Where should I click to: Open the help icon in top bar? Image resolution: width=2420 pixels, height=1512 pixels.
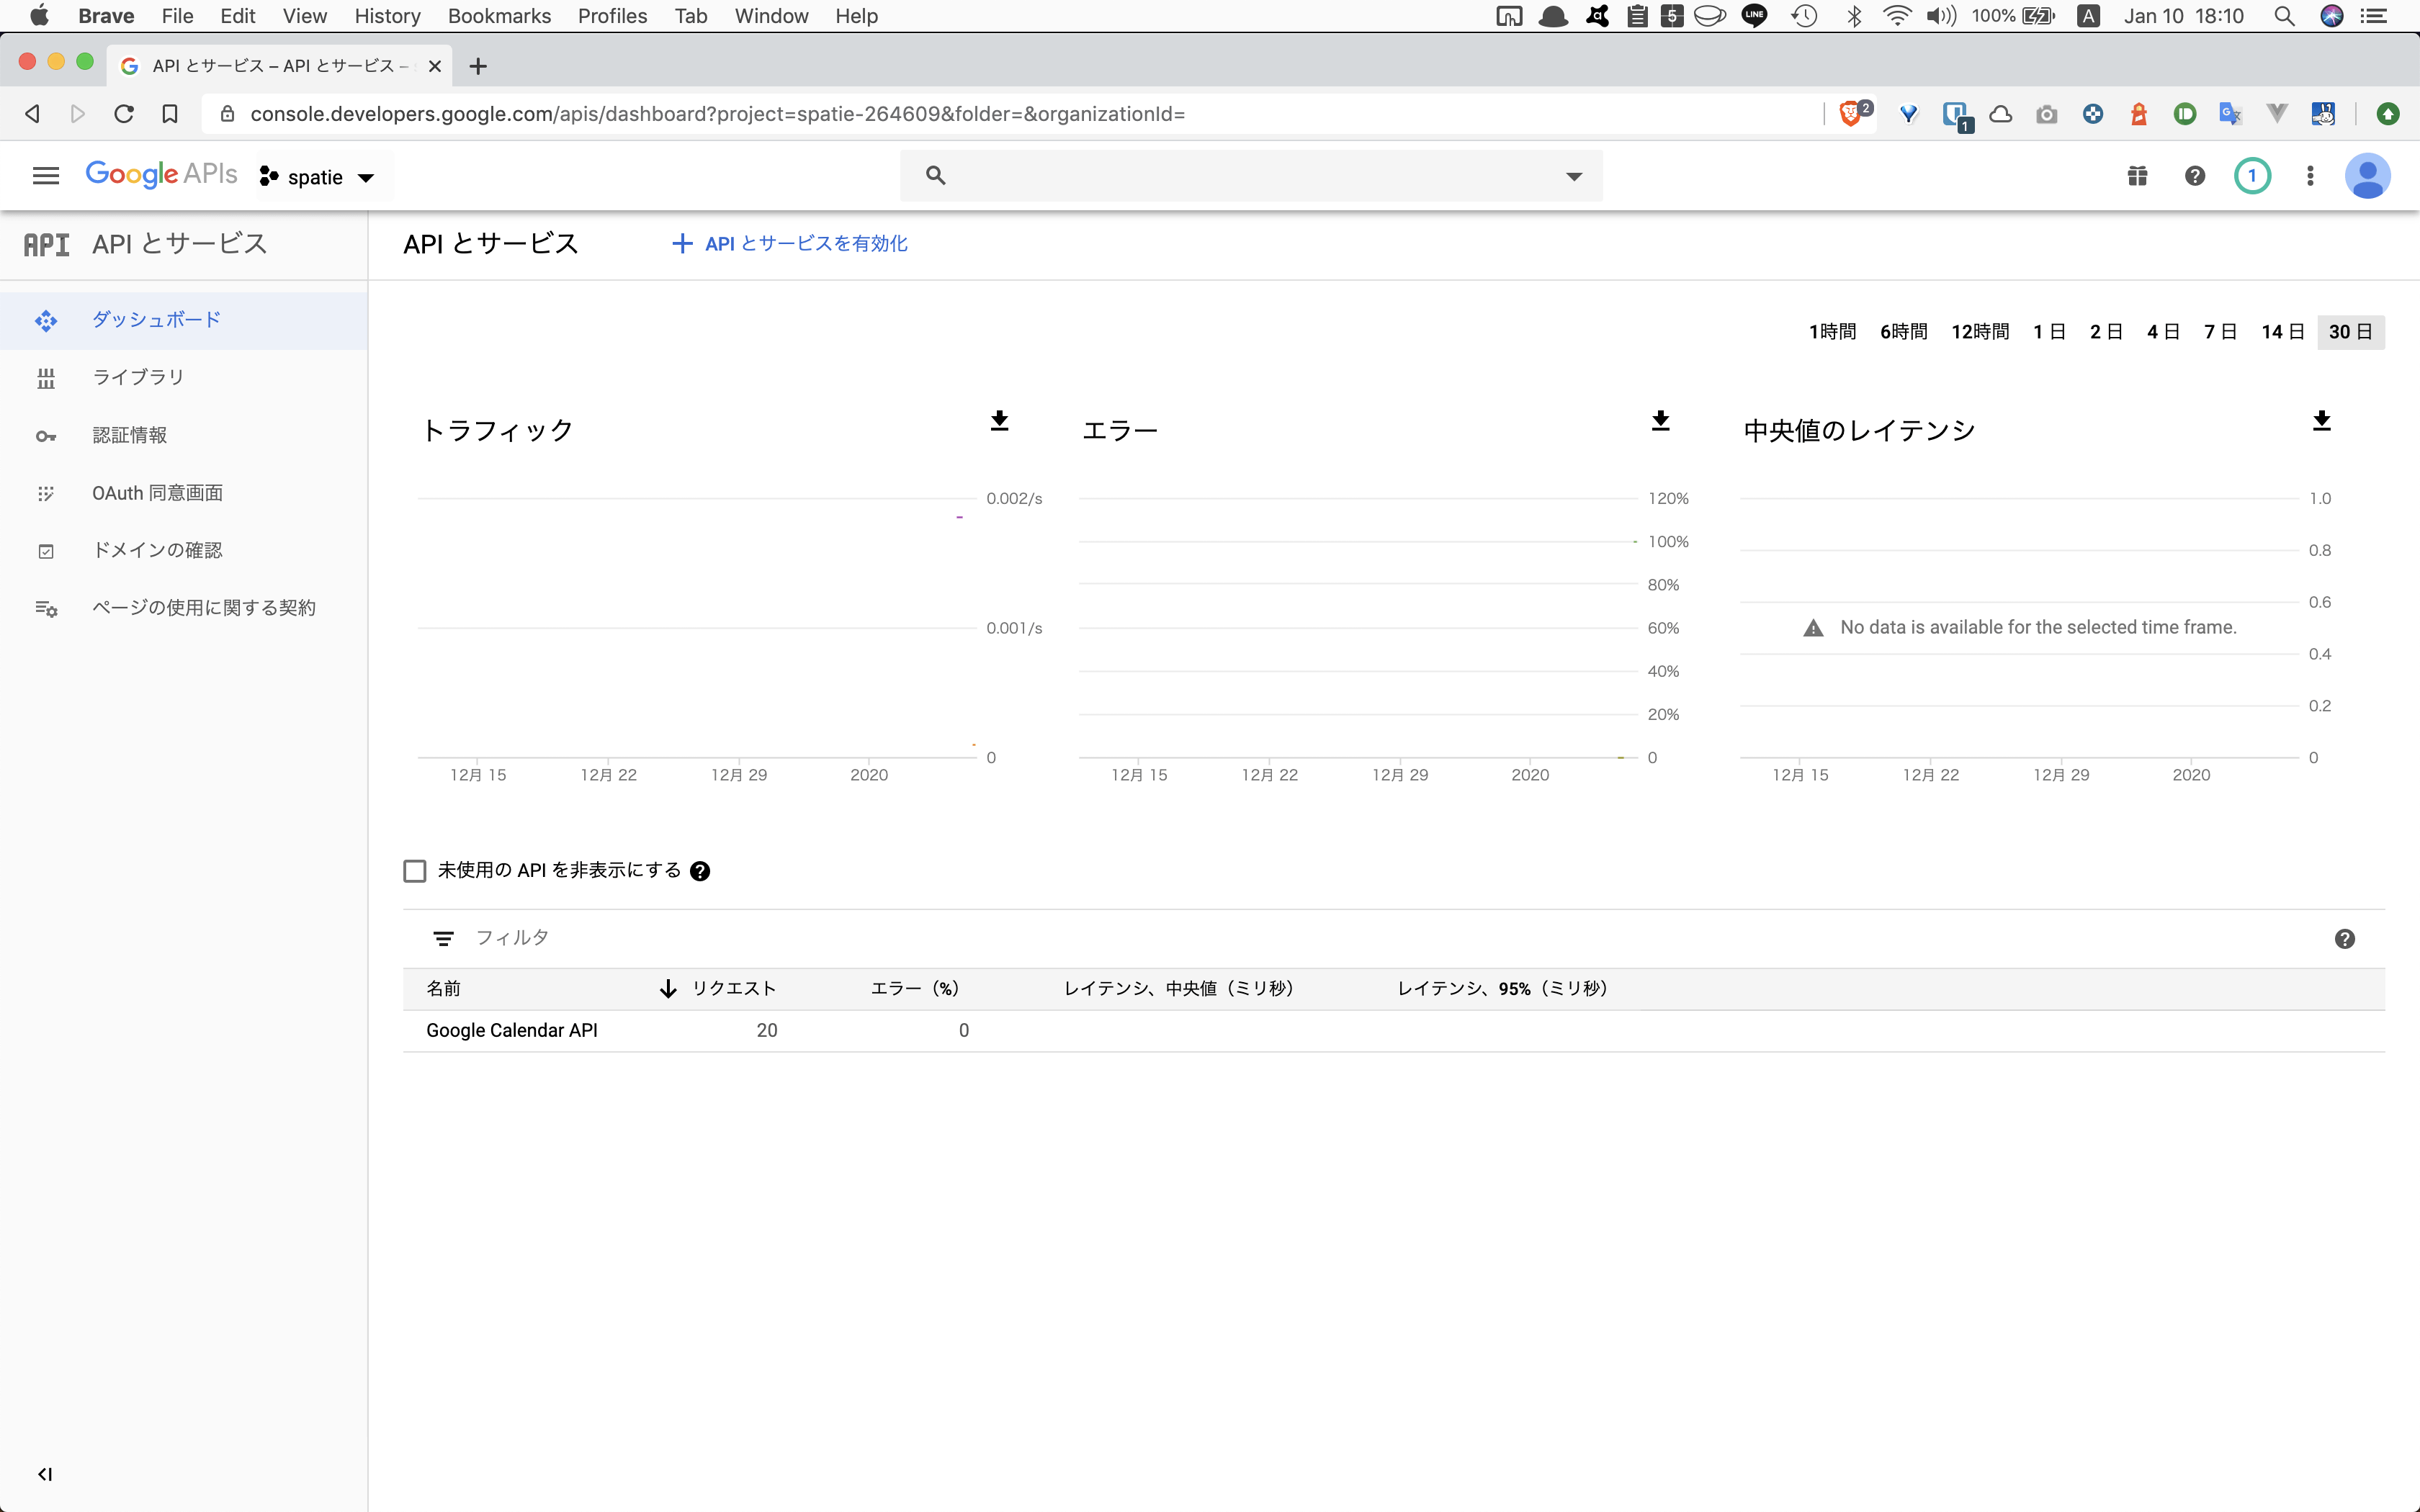point(2194,175)
